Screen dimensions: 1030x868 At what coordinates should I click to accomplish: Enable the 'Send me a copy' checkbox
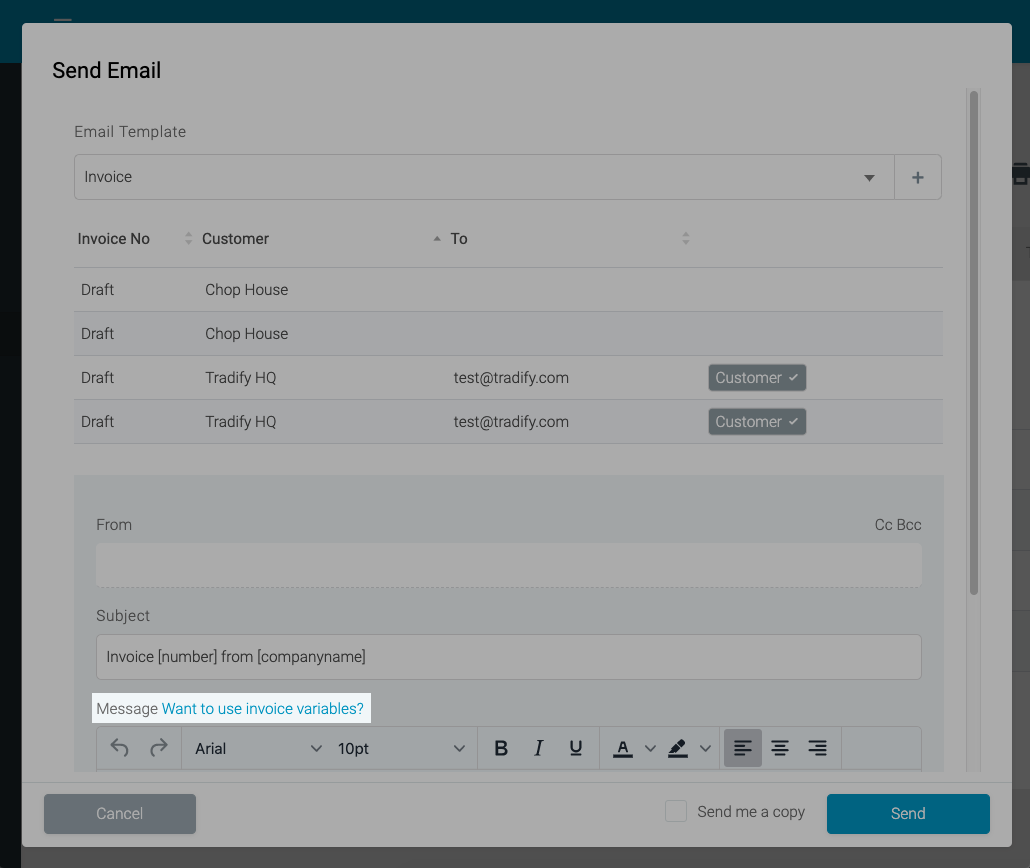[676, 811]
